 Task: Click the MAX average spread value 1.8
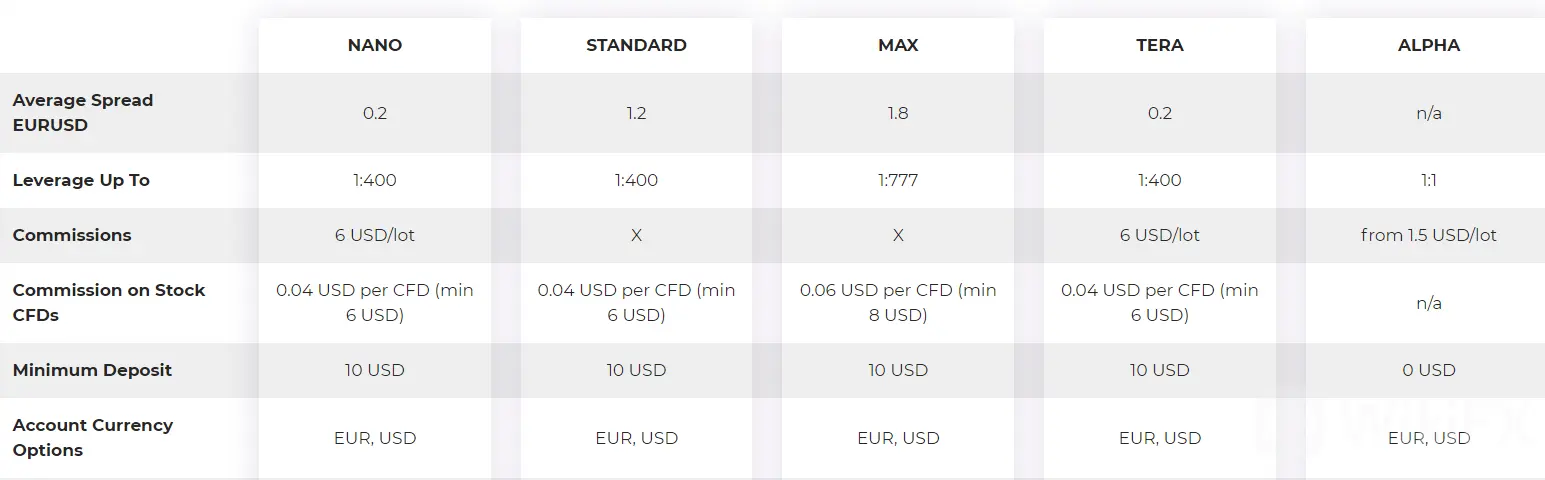point(898,113)
